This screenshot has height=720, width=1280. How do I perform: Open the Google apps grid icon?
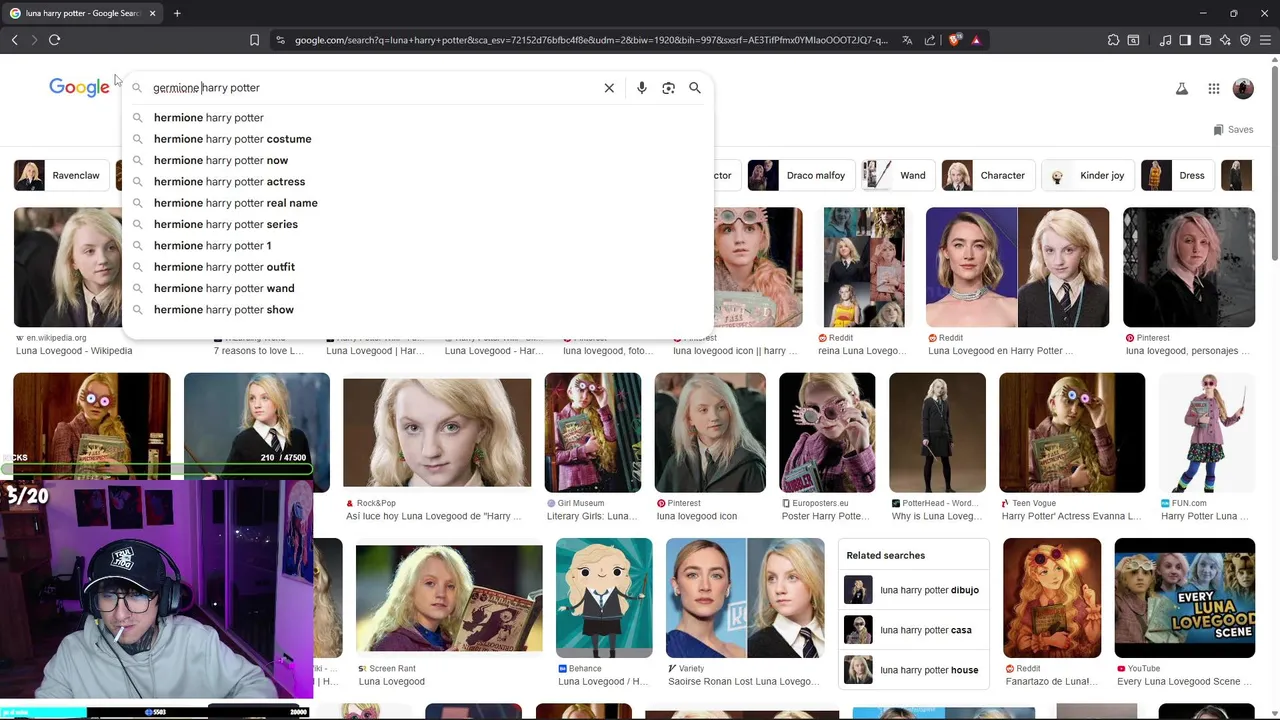point(1213,89)
